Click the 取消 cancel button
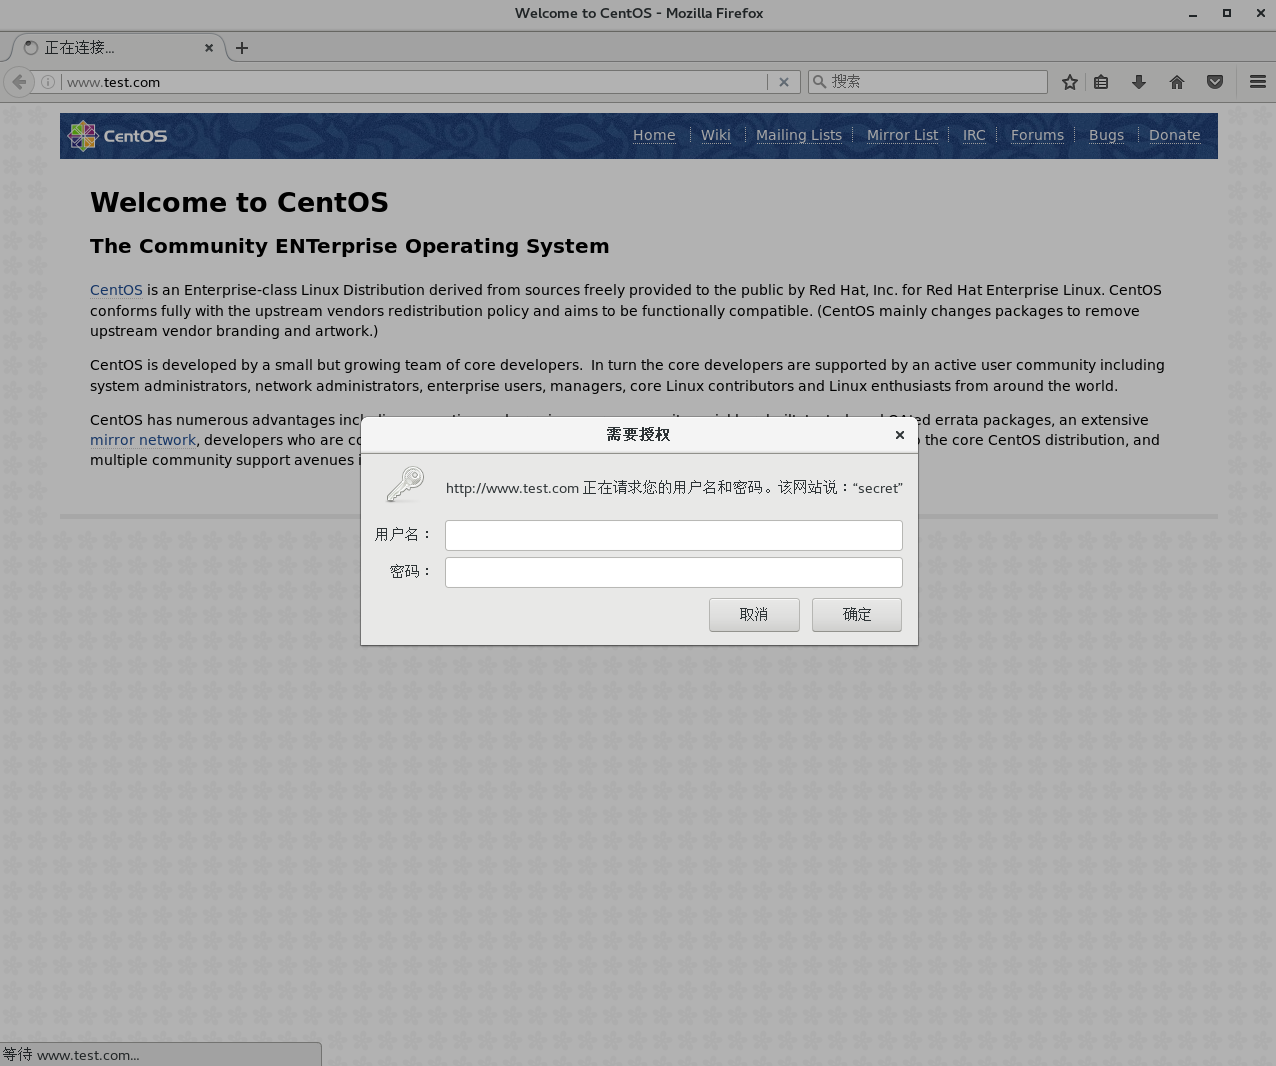This screenshot has width=1276, height=1066. pyautogui.click(x=754, y=615)
